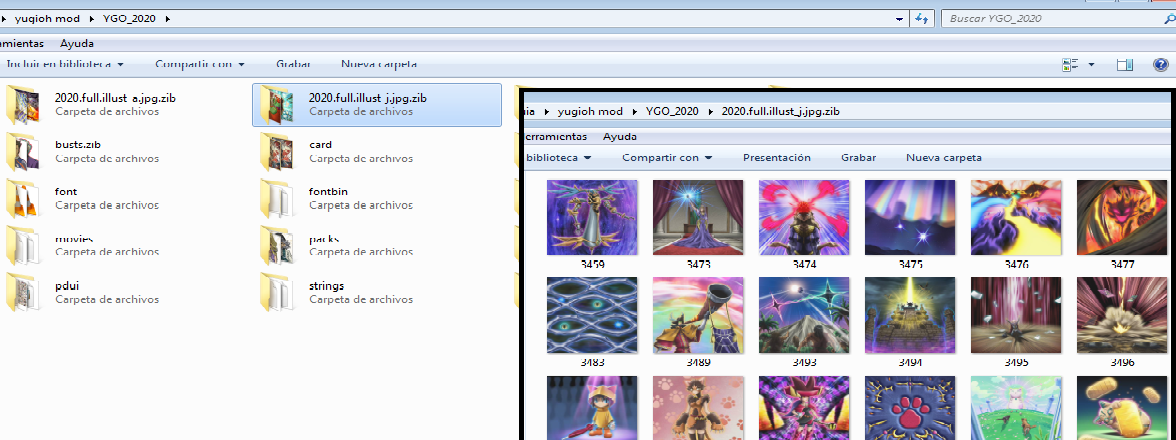Open the Incluir en biblioteca dropdown

[x=65, y=64]
